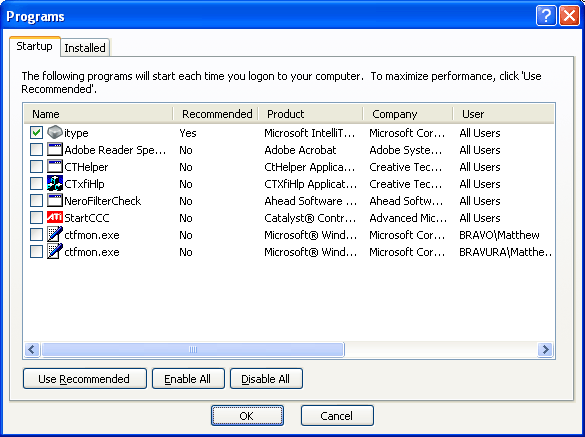This screenshot has height=437, width=585.
Task: Sort by the Product column header
Action: coord(310,114)
